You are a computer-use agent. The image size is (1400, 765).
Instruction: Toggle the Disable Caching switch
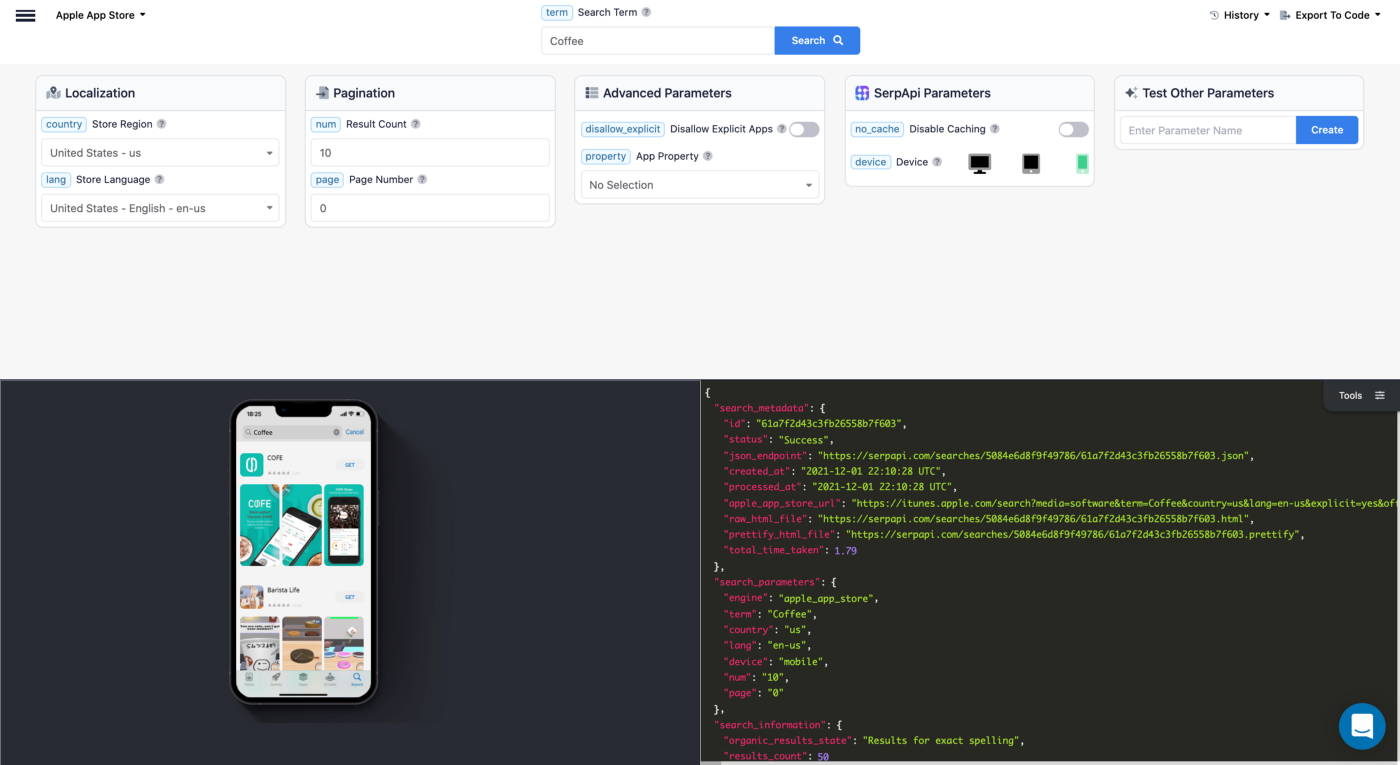coord(1073,129)
